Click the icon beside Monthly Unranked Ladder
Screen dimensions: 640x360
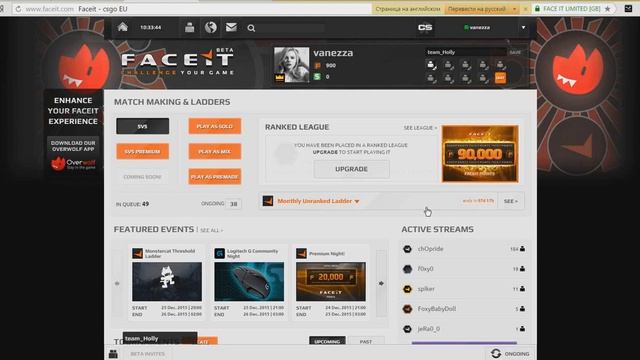click(x=268, y=201)
